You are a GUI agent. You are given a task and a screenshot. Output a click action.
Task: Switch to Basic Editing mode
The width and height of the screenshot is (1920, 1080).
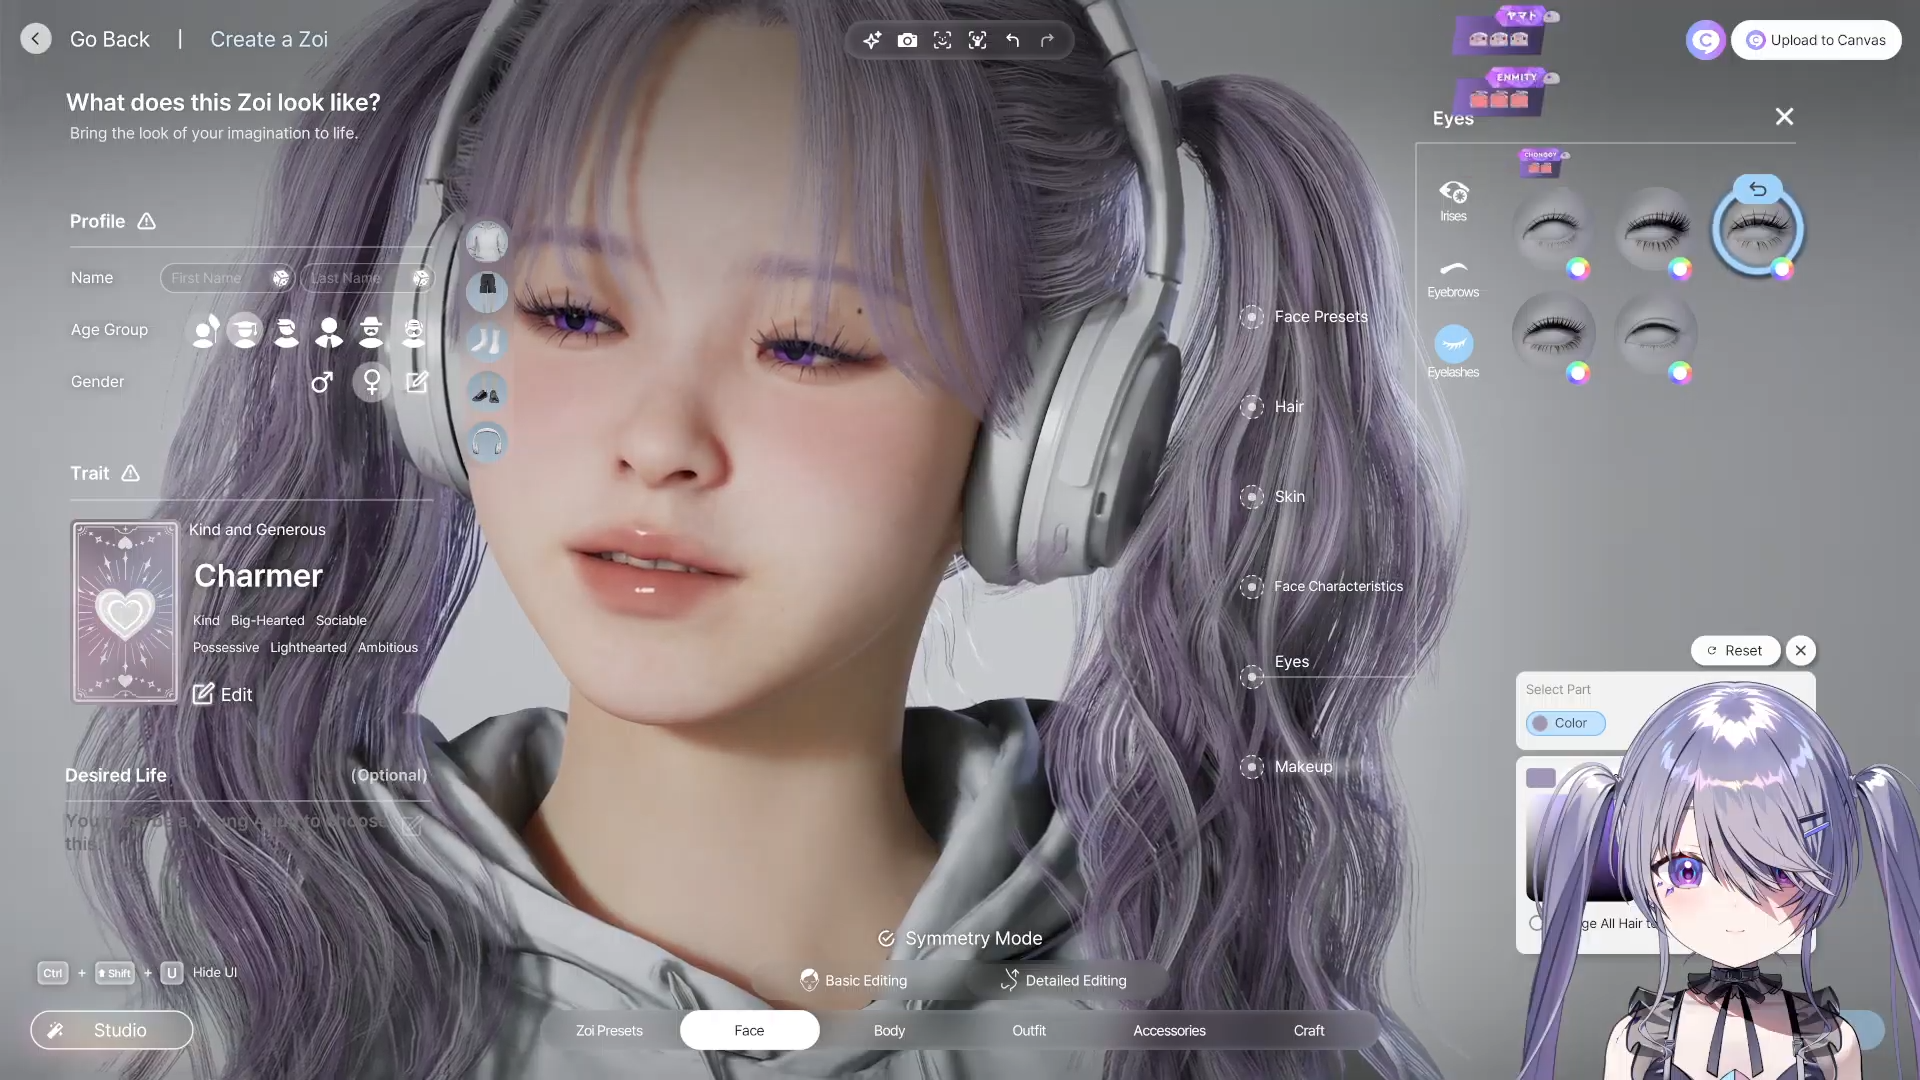coord(854,981)
